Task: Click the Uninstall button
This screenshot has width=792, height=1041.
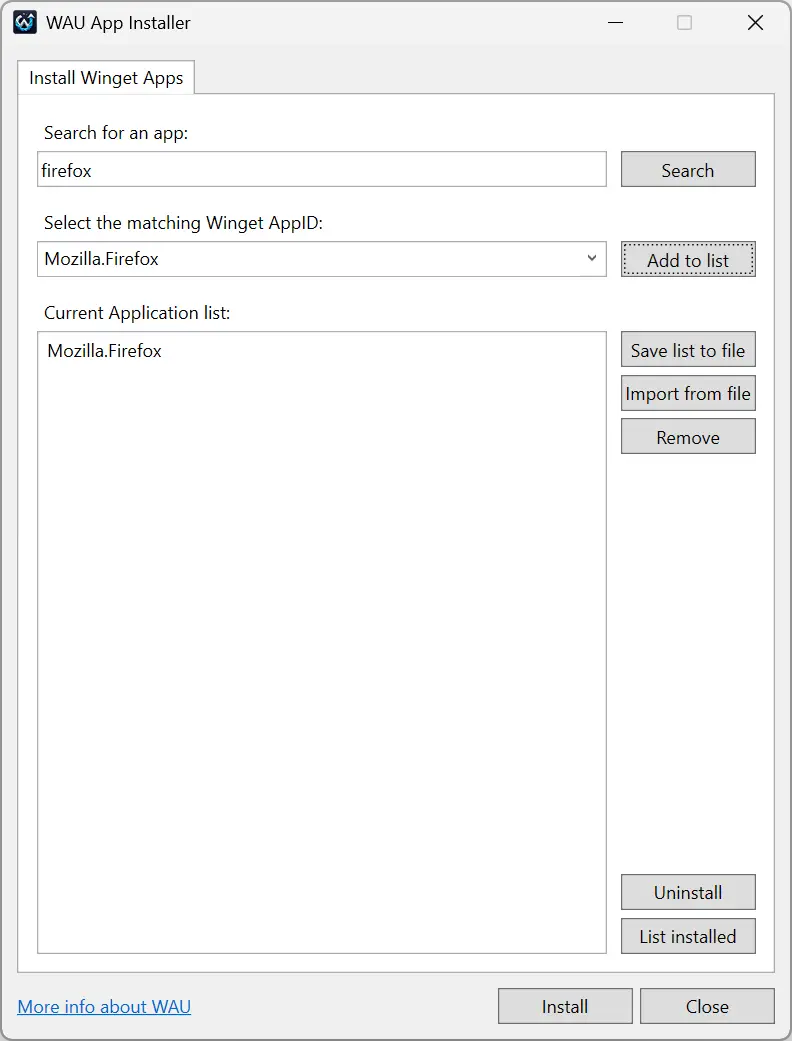Action: (x=688, y=892)
